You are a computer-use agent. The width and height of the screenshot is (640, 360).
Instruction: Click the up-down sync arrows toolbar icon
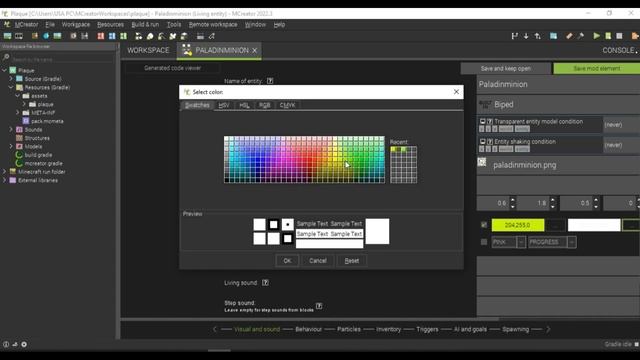click(x=538, y=36)
